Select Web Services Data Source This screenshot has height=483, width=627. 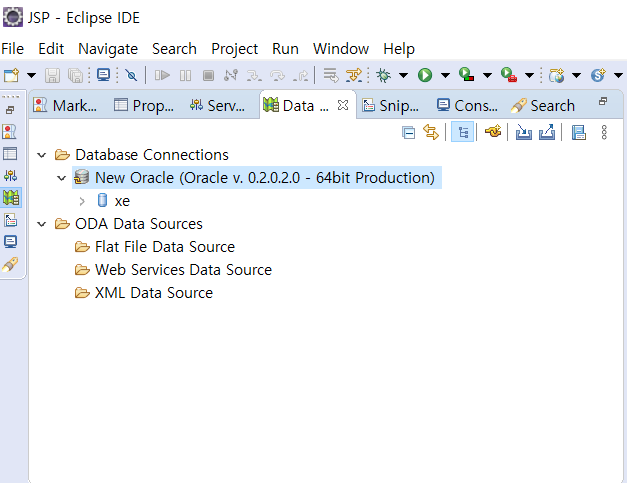coord(183,270)
